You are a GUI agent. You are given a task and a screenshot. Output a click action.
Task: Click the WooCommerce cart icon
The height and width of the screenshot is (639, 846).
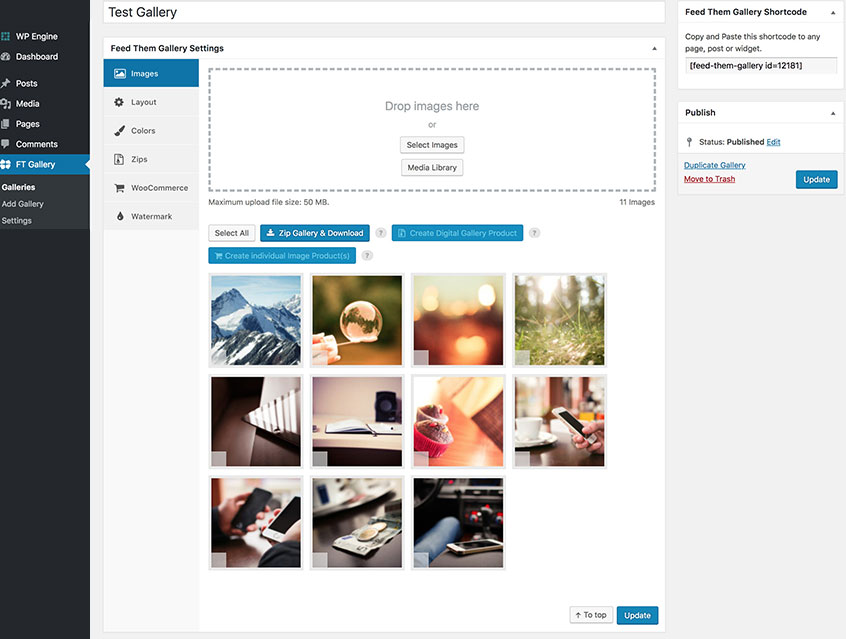coord(119,188)
